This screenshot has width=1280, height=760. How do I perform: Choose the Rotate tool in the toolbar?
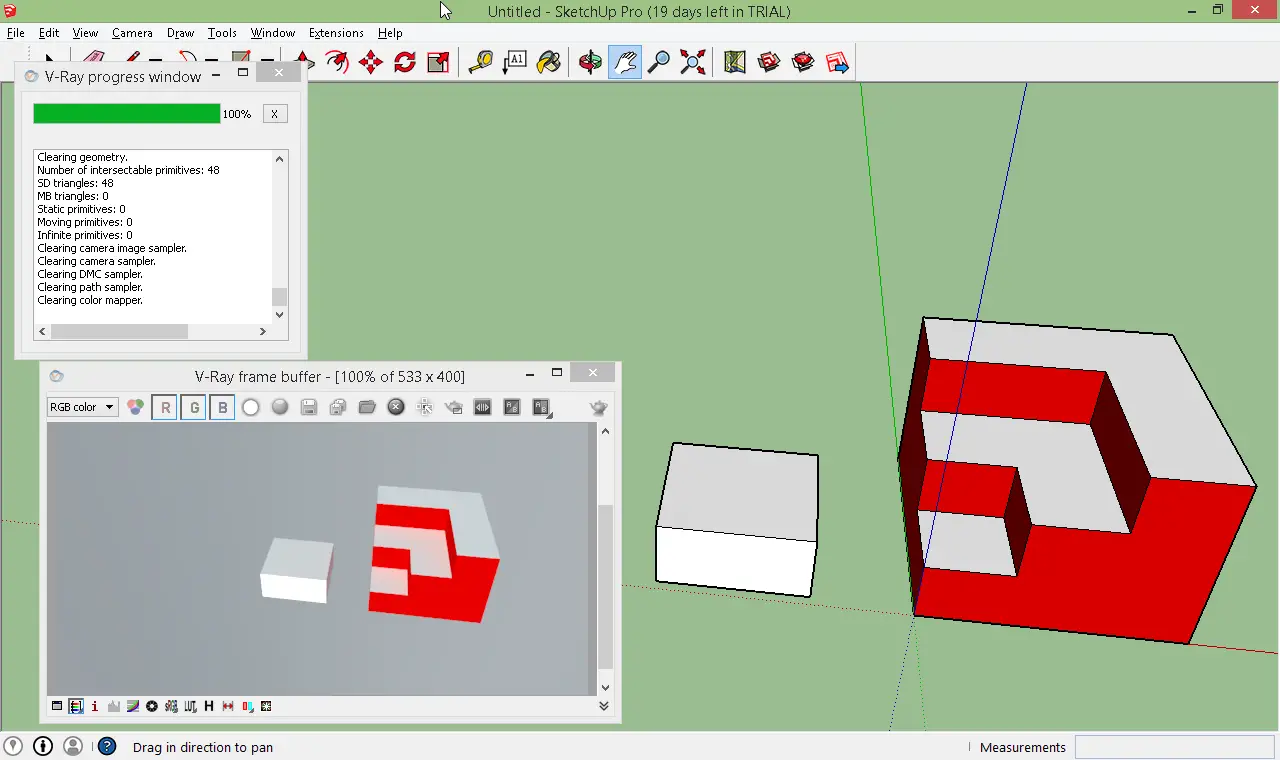click(x=404, y=63)
